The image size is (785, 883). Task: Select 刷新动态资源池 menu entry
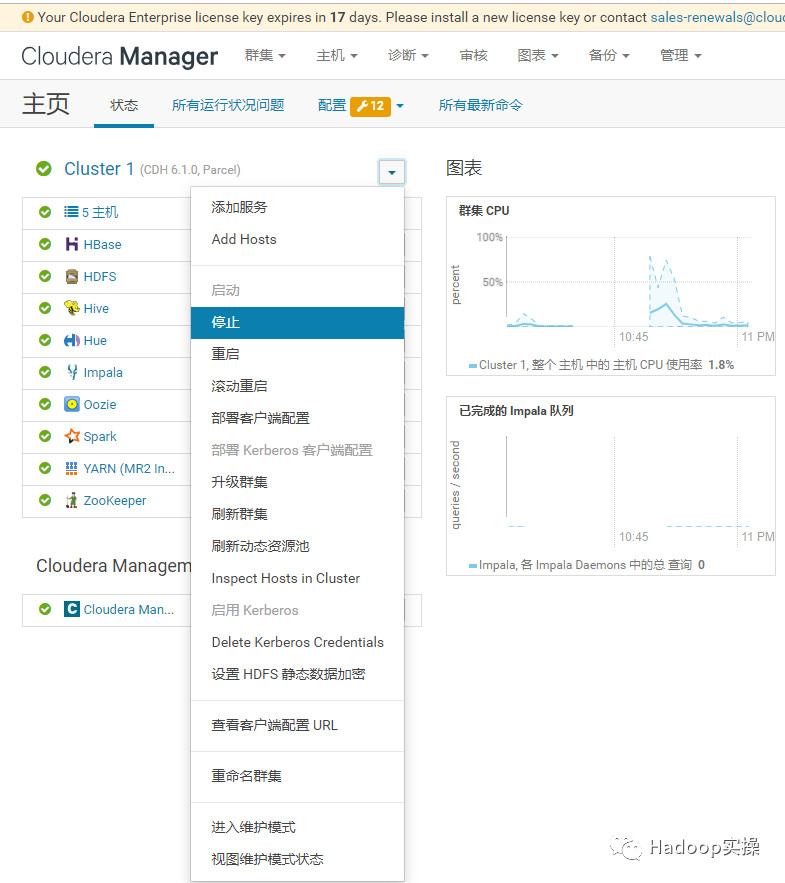click(x=297, y=546)
